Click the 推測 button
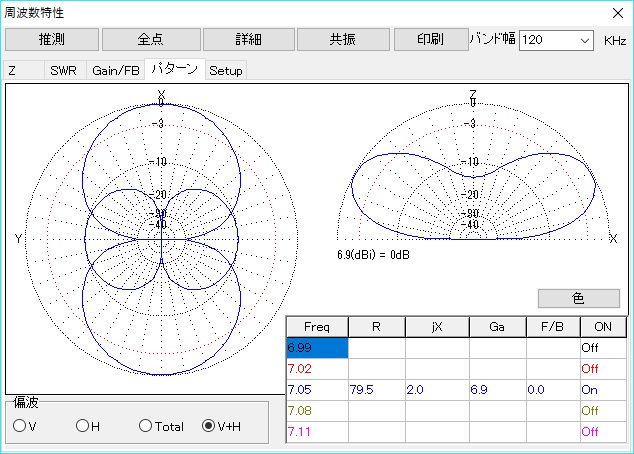 point(52,40)
